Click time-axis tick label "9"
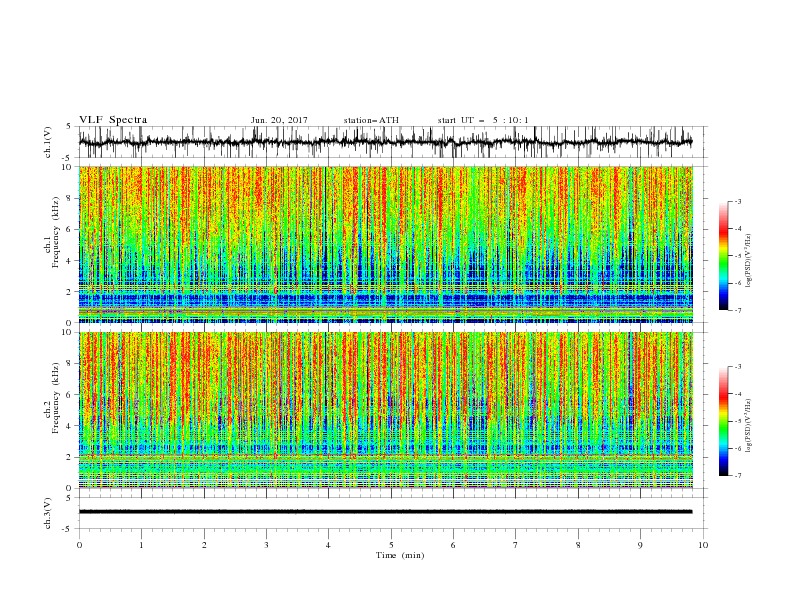 click(640, 545)
